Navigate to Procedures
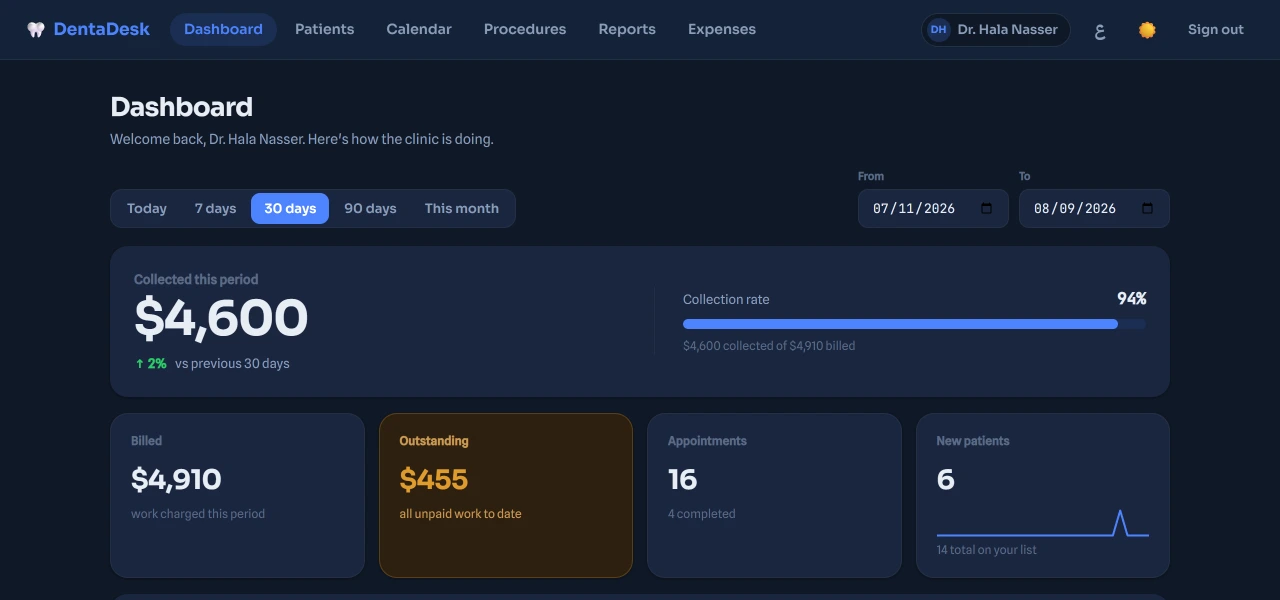 click(525, 30)
